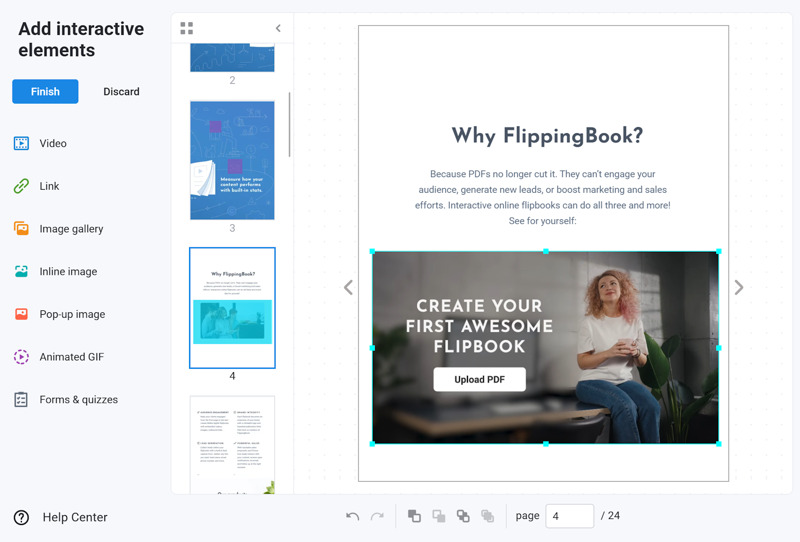The height and width of the screenshot is (542, 800).
Task: Select the Inline image icon
Action: click(x=21, y=272)
